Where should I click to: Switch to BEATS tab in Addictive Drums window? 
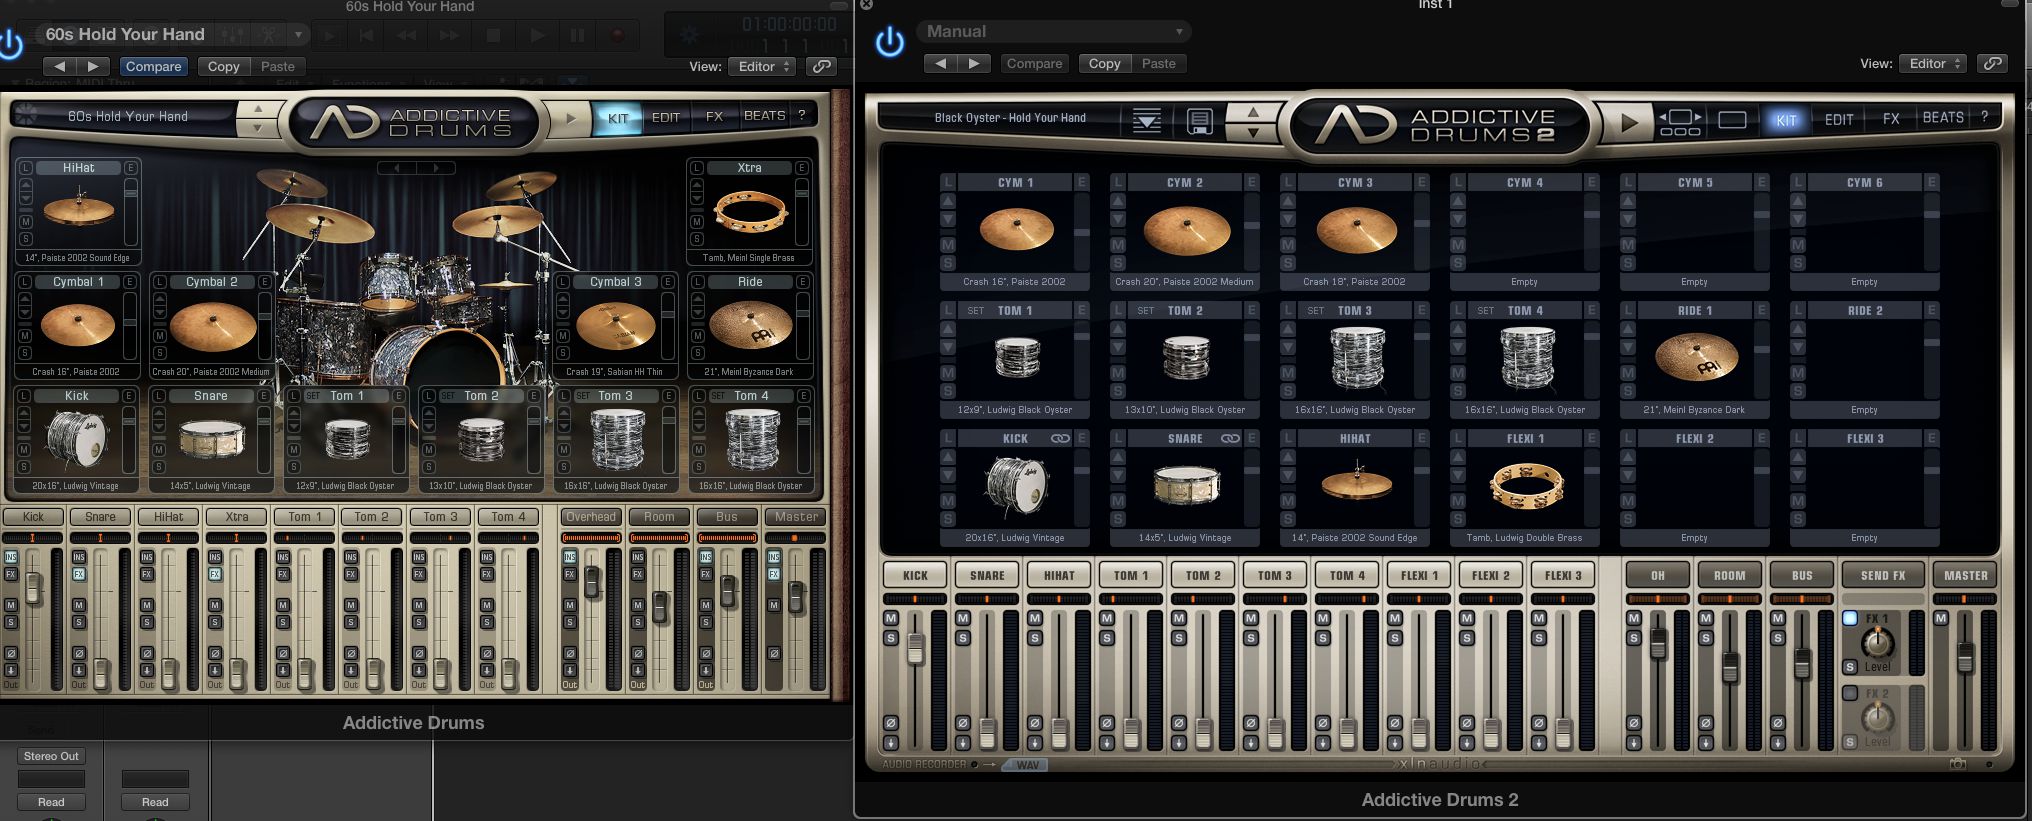point(764,116)
